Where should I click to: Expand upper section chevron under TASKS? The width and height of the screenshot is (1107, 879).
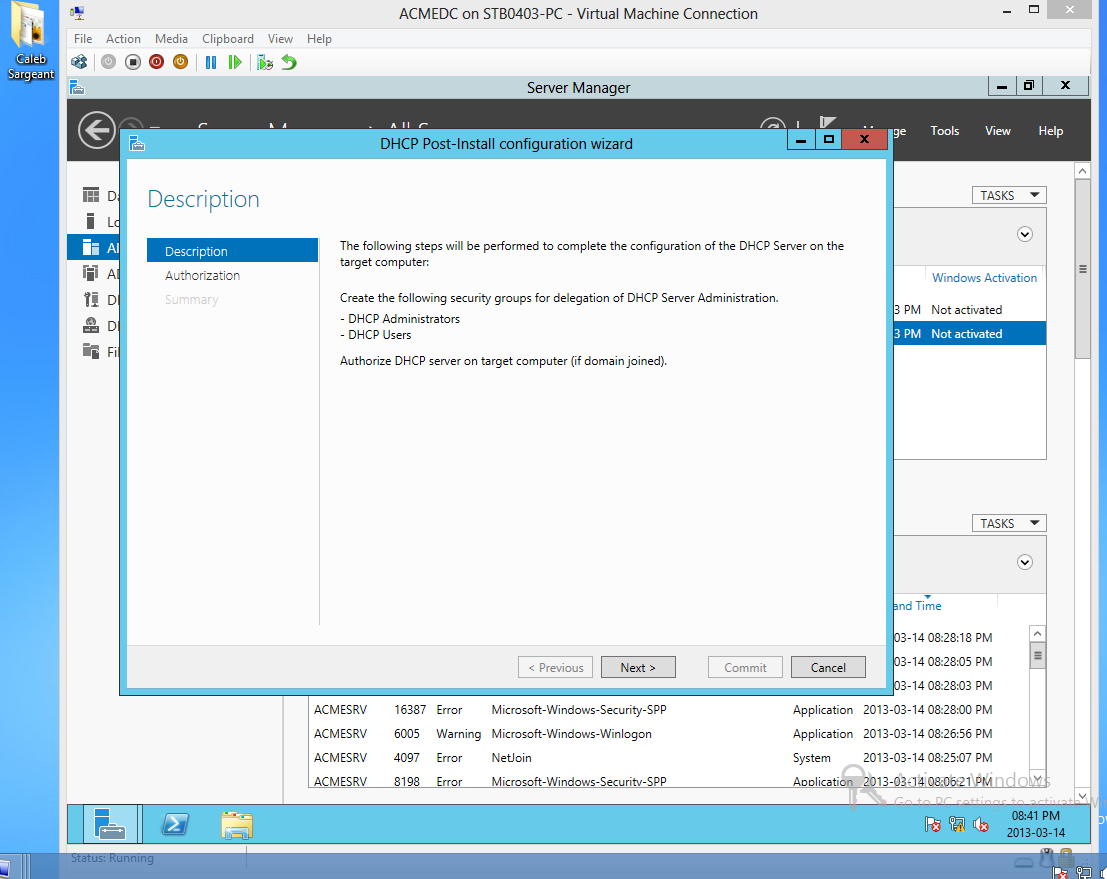click(1025, 234)
